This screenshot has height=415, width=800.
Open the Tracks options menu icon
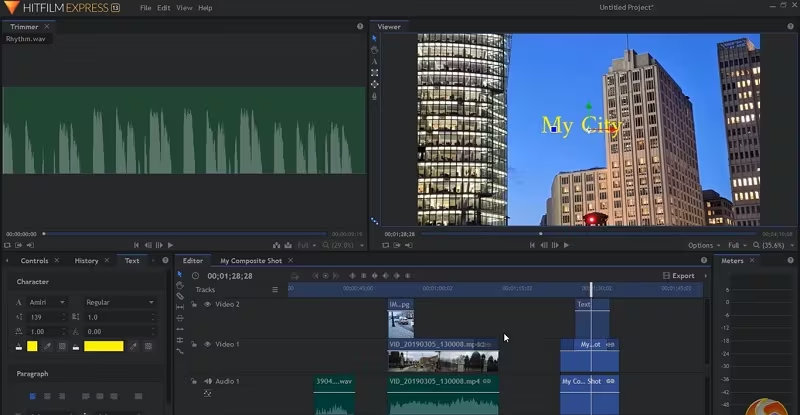[x=275, y=289]
